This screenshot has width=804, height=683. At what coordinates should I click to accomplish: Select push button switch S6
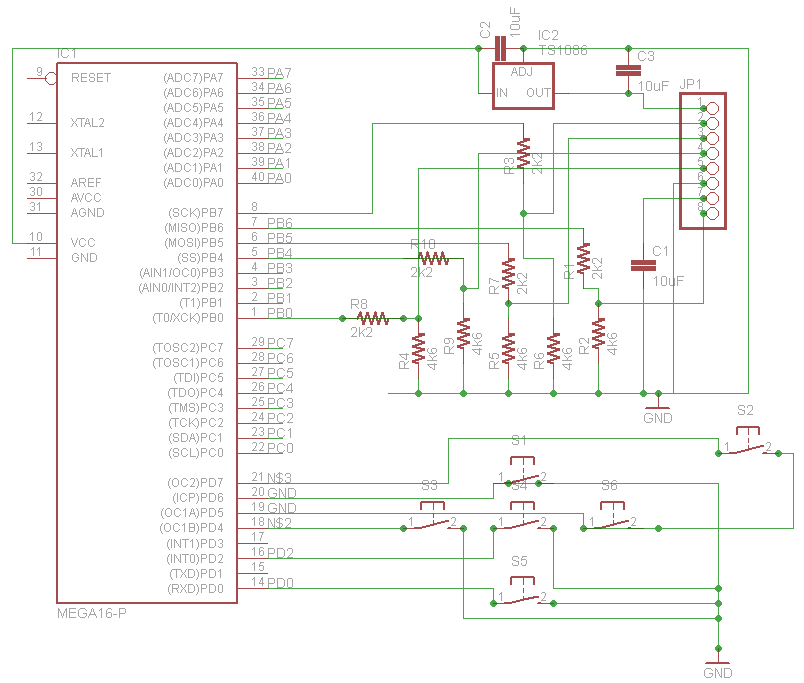pyautogui.click(x=609, y=521)
